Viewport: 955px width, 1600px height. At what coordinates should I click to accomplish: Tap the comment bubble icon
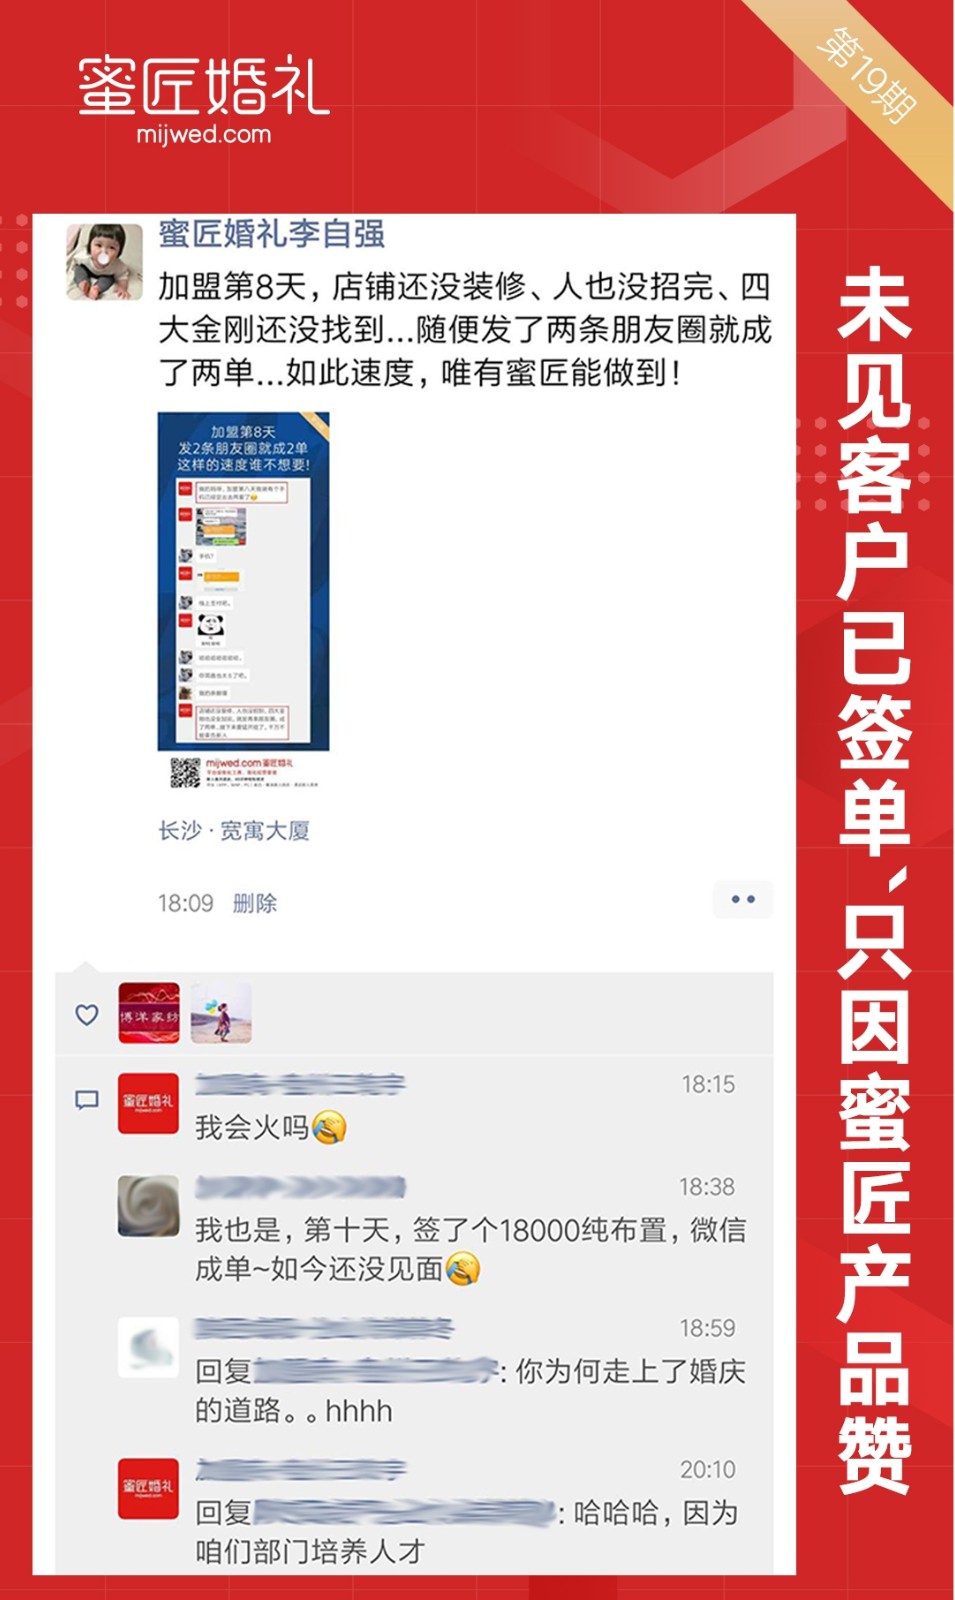coord(87,1100)
